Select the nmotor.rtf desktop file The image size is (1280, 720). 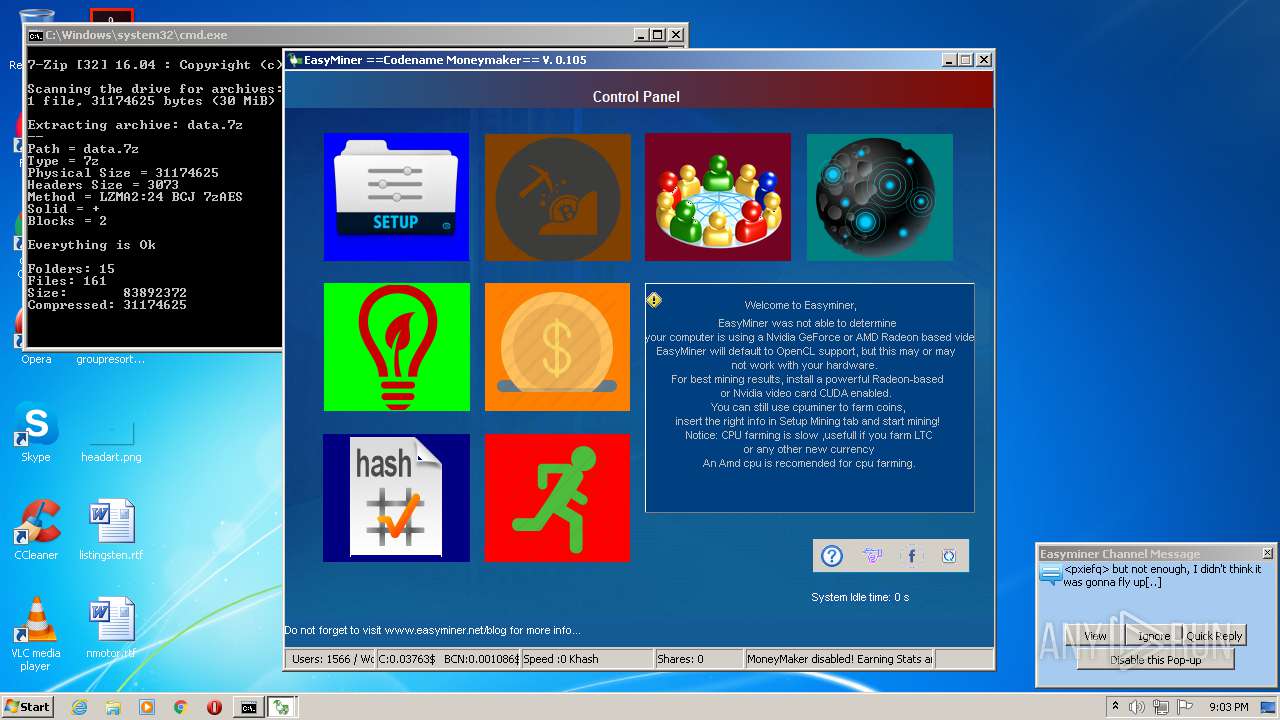(x=111, y=628)
